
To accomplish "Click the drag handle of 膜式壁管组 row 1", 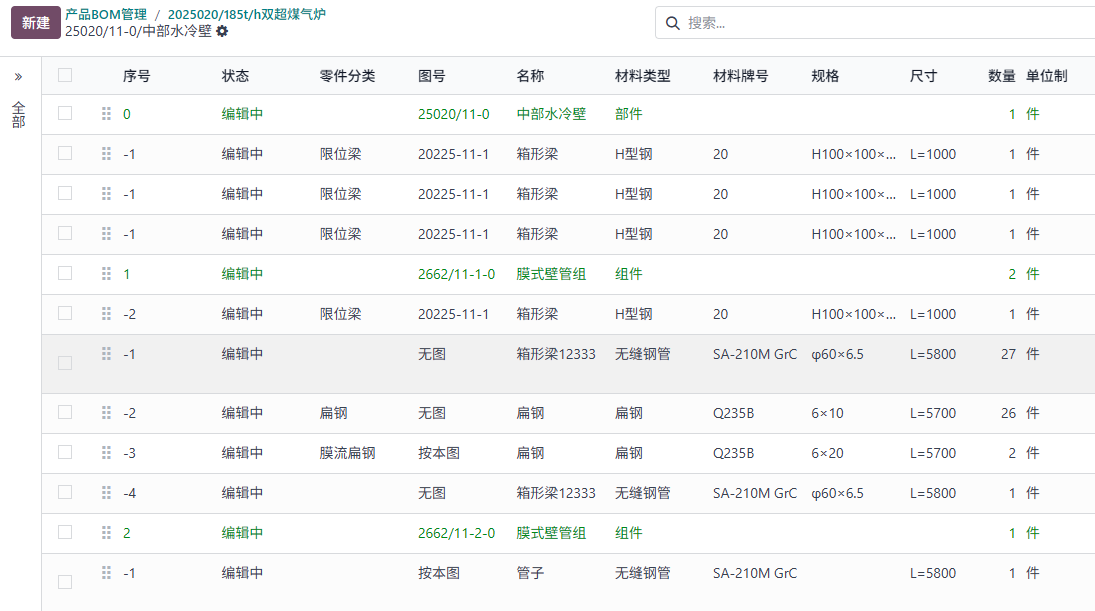I will tap(106, 274).
